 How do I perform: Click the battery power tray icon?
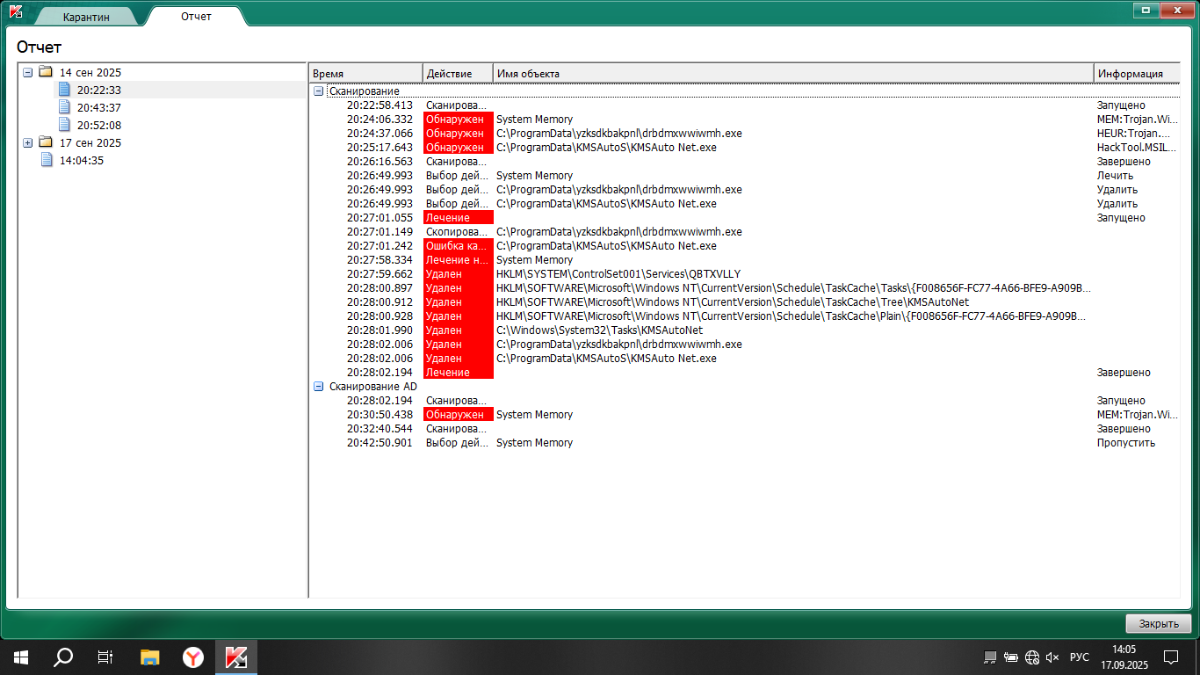coord(1011,657)
